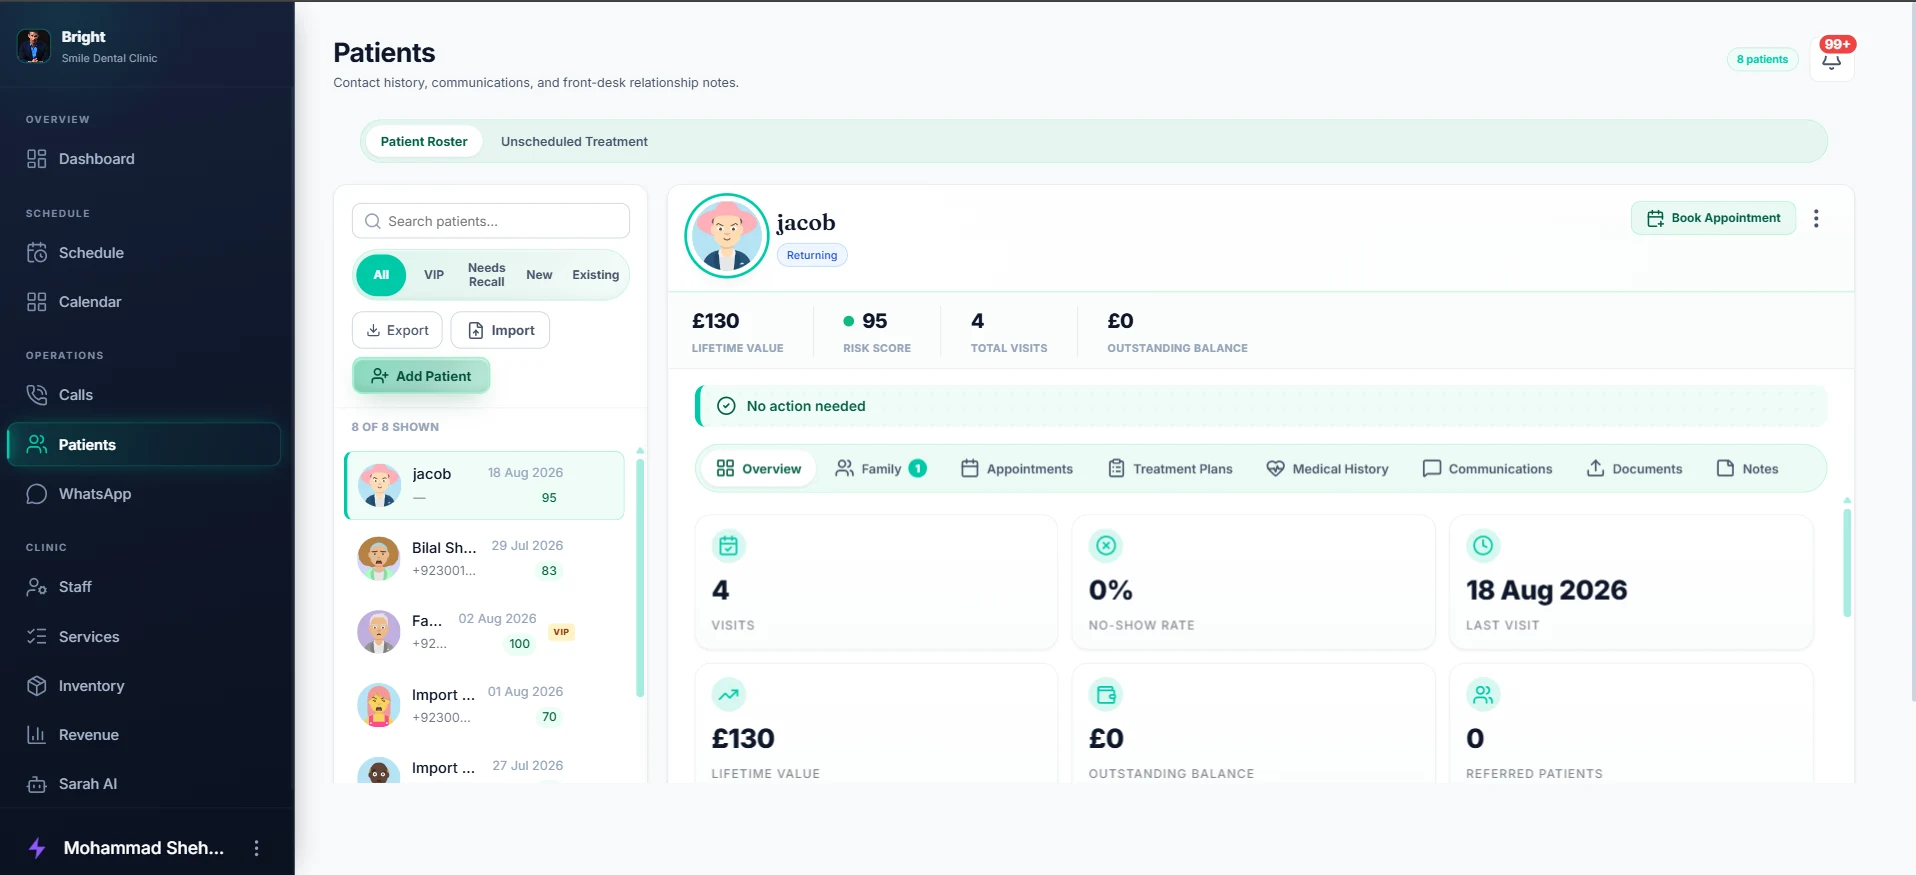Click the calendar icon on Visits card
This screenshot has width=1916, height=875.
728,546
